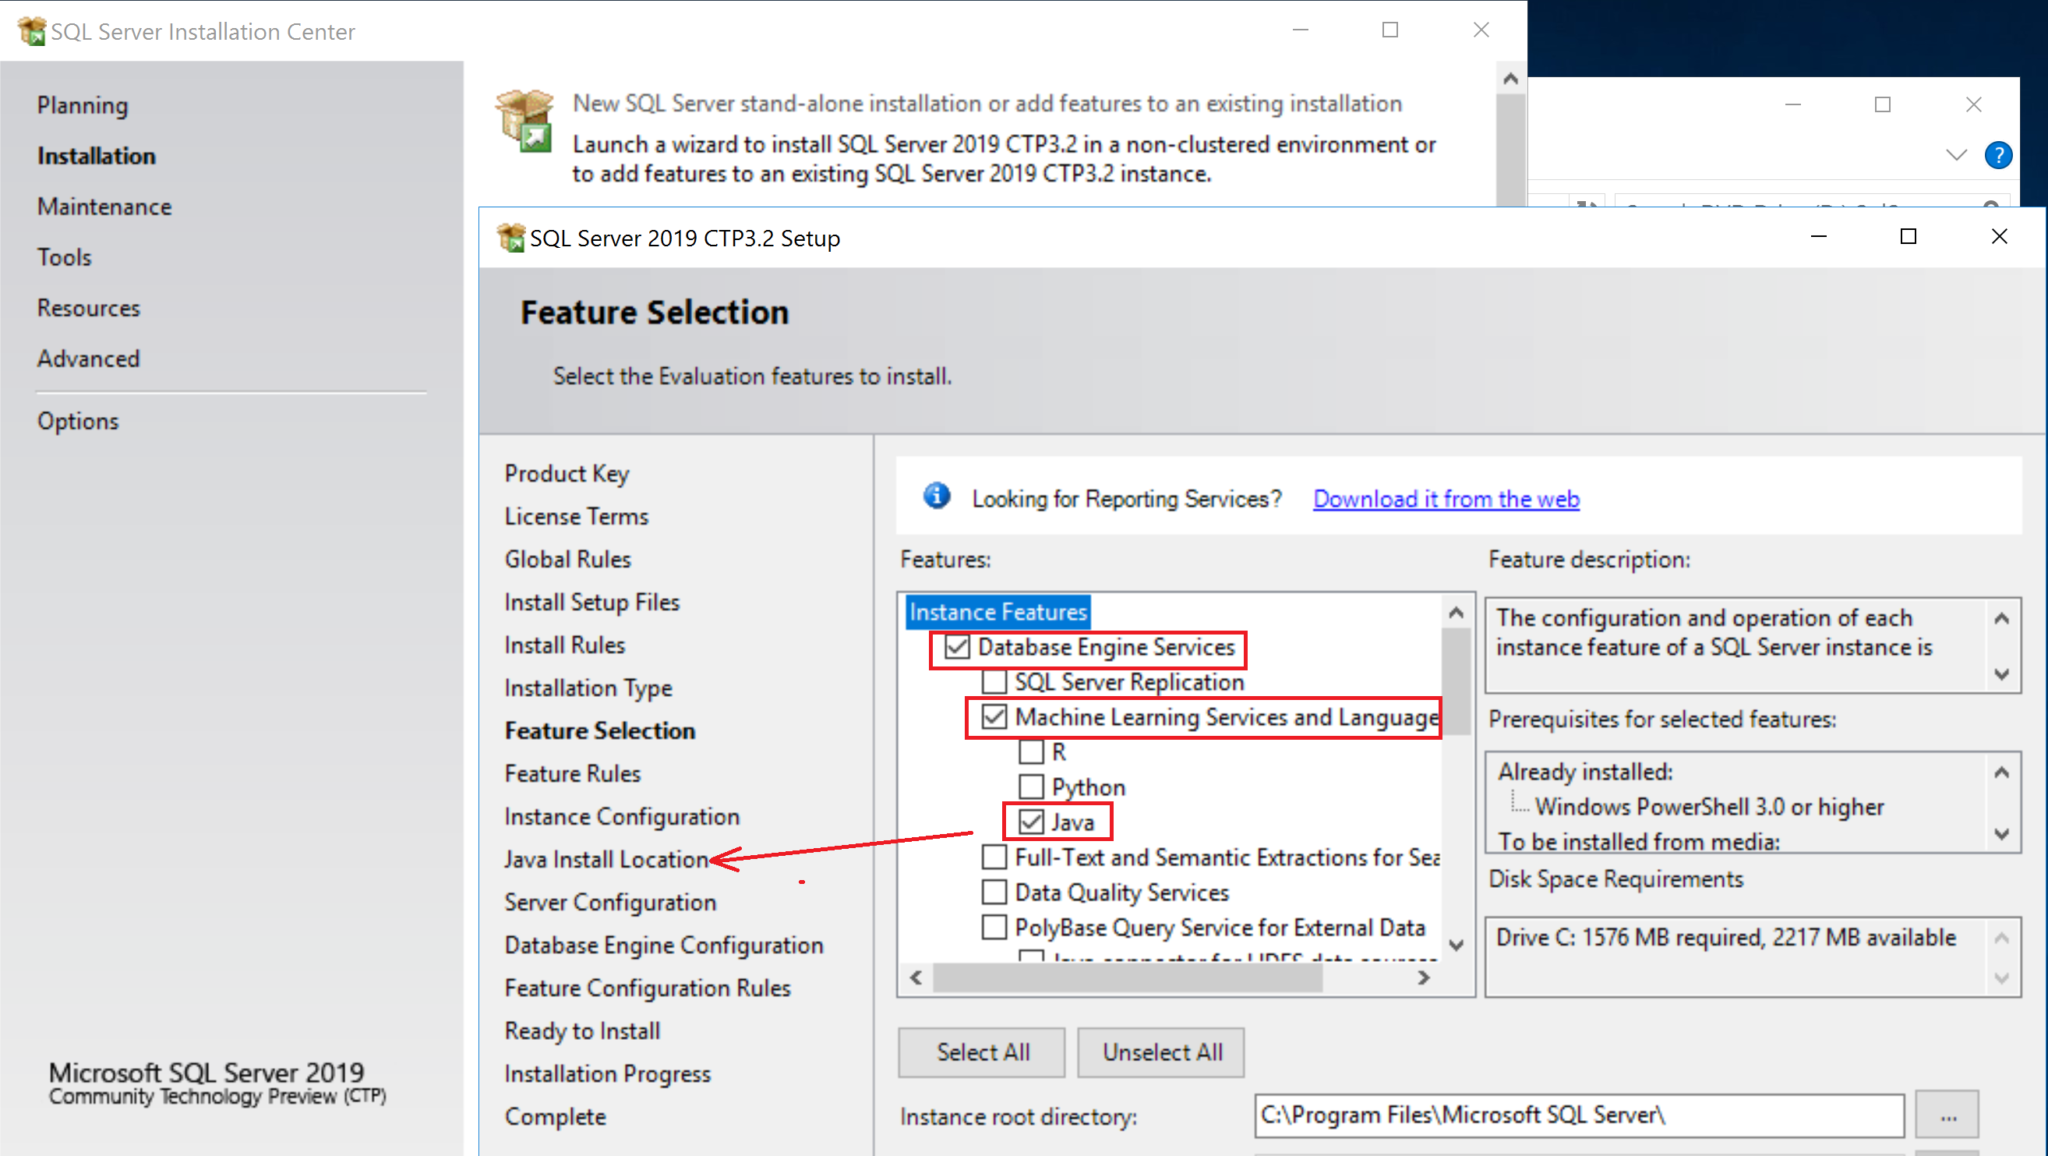Viewport: 2048px width, 1156px height.
Task: Maximize the SQL Server Installation Center window
Action: tap(1390, 30)
